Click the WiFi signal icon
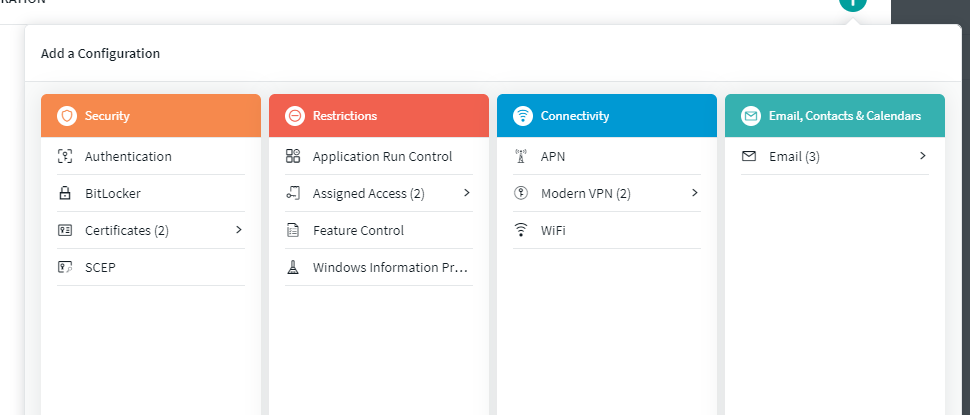970x415 pixels. [521, 230]
